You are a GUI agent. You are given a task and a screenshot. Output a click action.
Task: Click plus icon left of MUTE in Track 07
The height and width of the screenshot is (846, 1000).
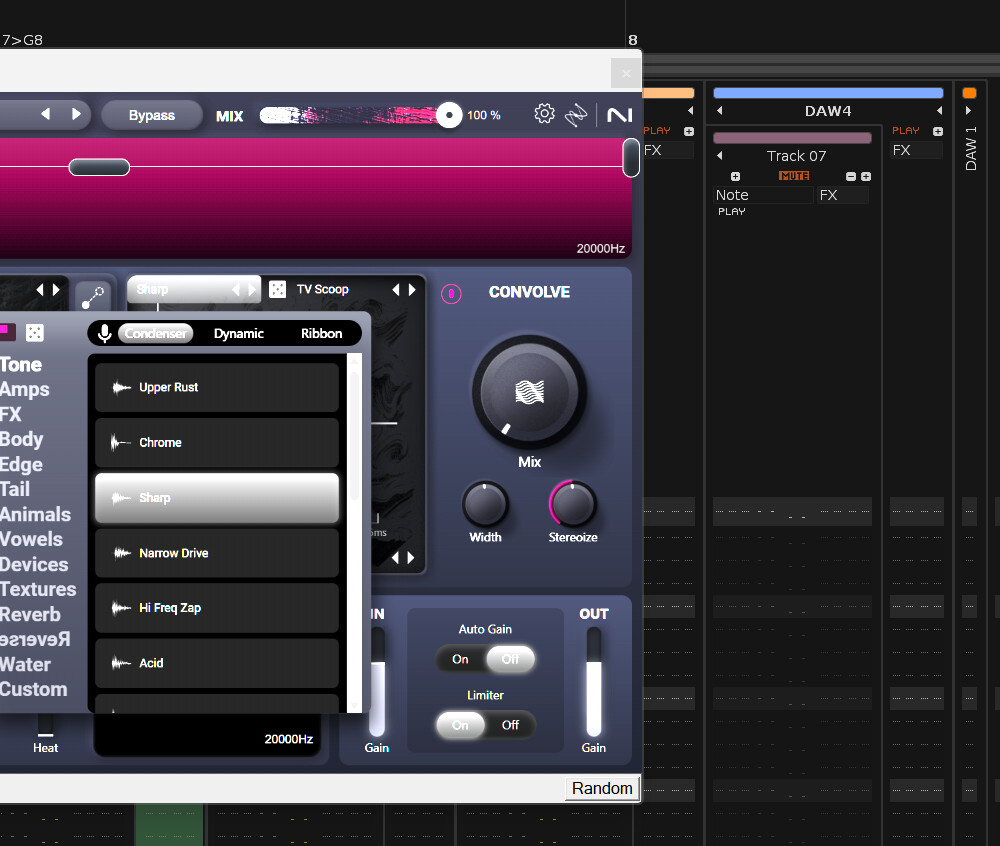[735, 177]
